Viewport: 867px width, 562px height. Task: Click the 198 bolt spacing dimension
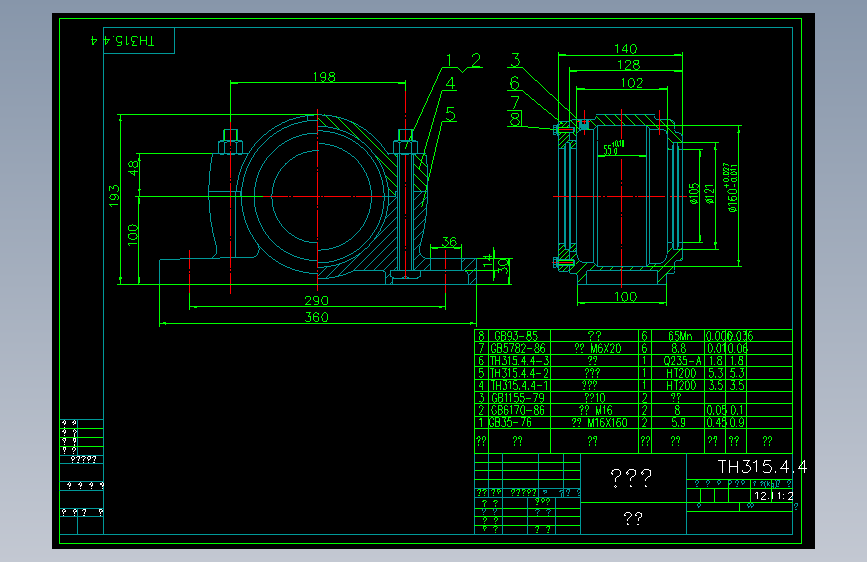click(324, 76)
